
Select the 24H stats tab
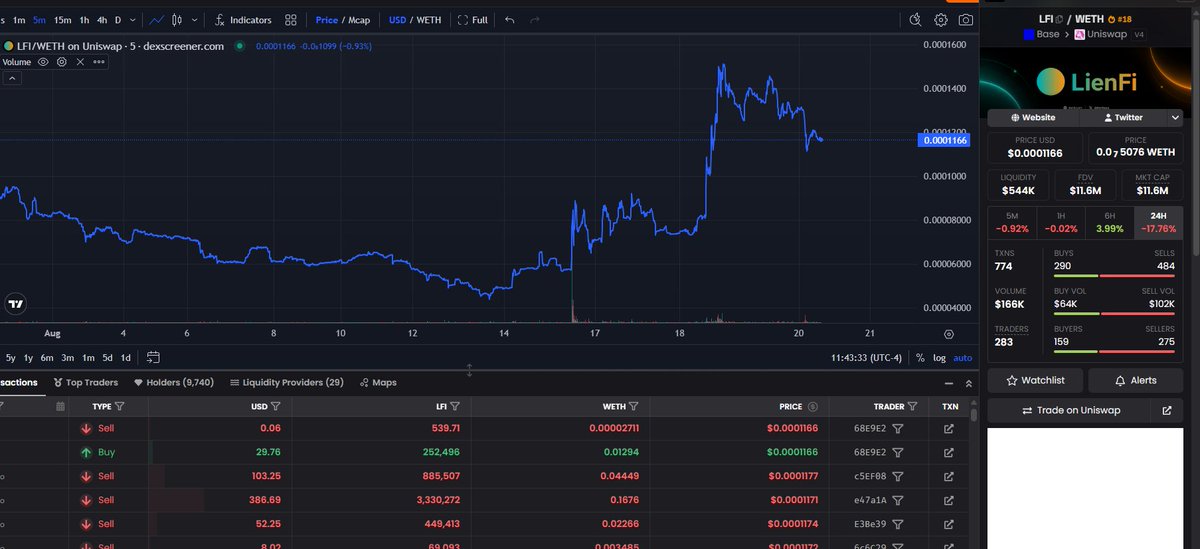(x=1158, y=222)
